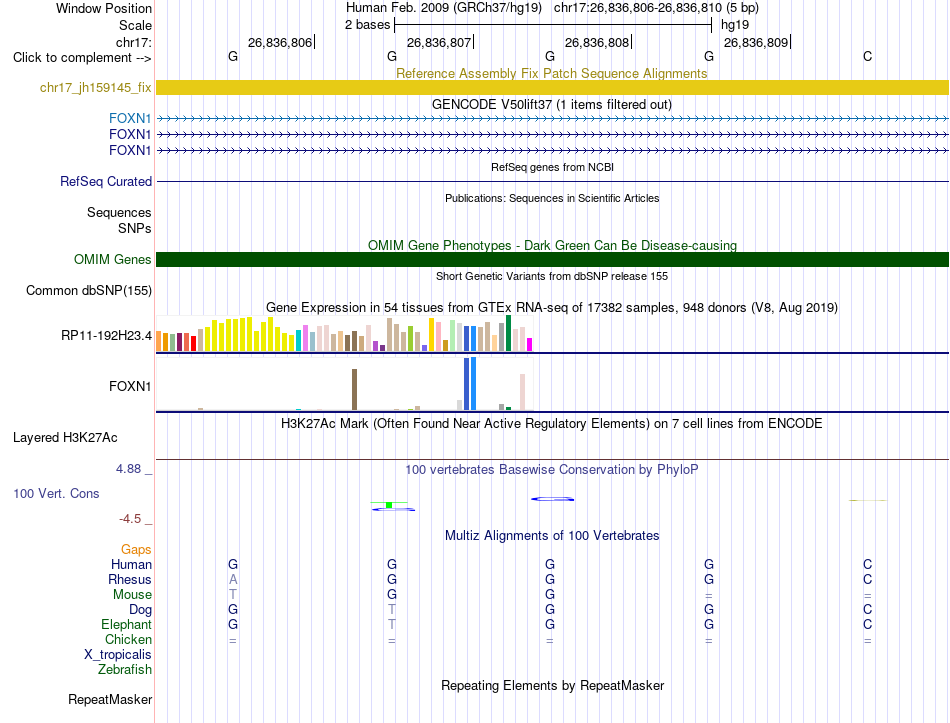Click the Elephant species label
This screenshot has height=723, width=950.
point(126,624)
